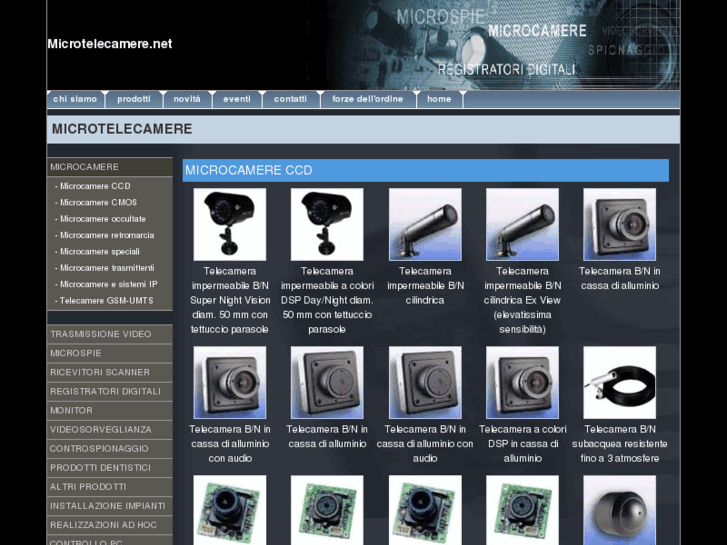Image resolution: width=727 pixels, height=545 pixels.
Task: Open 'Microcamere CMOS' sidebar link
Action: point(96,202)
